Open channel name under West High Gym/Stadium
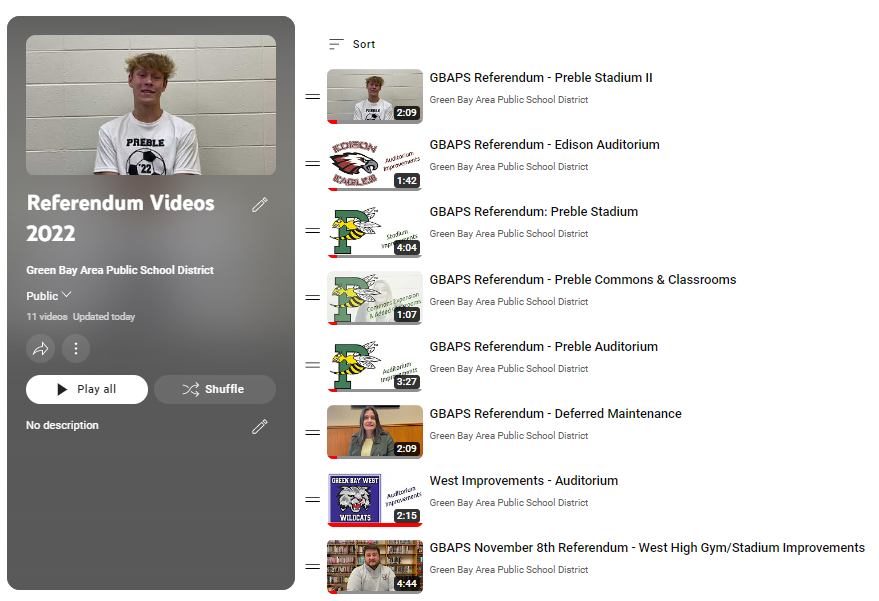 tap(508, 570)
